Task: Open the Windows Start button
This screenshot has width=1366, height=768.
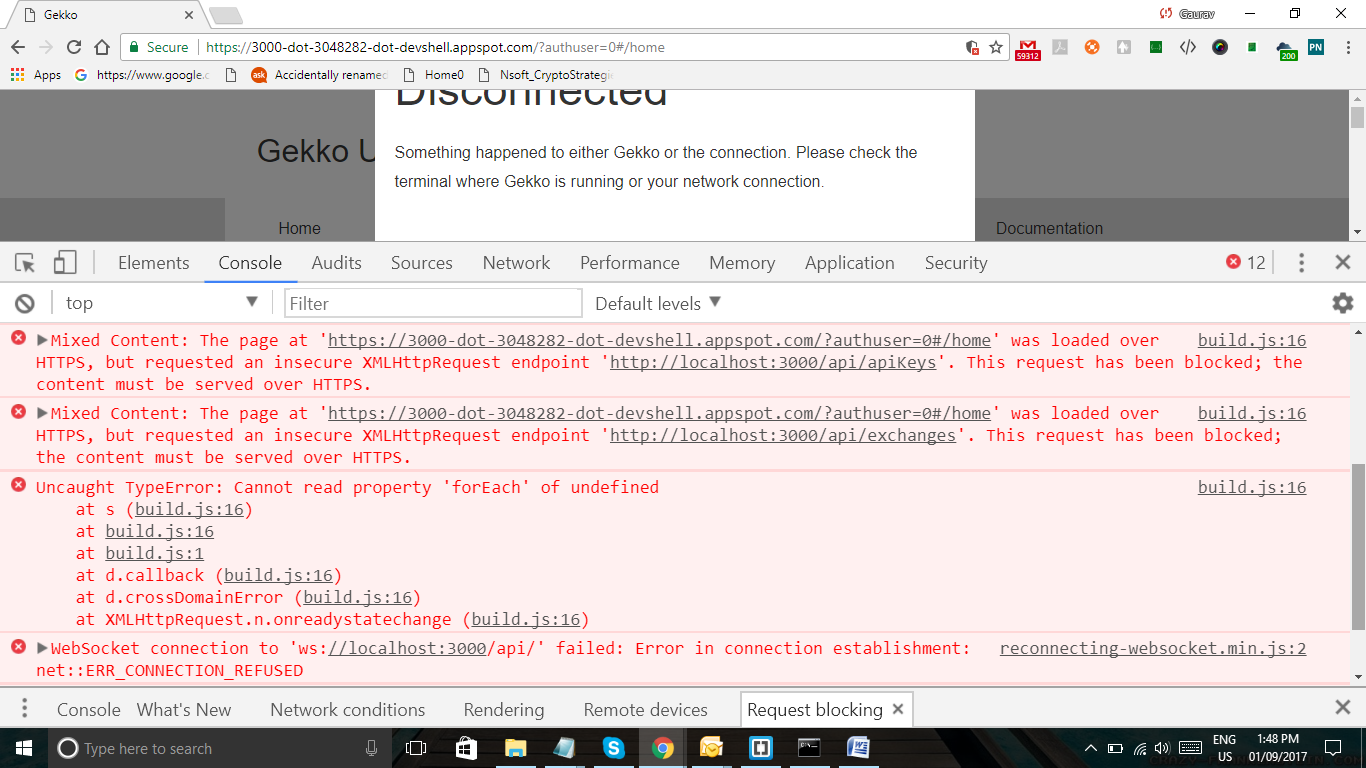Action: pos(23,748)
